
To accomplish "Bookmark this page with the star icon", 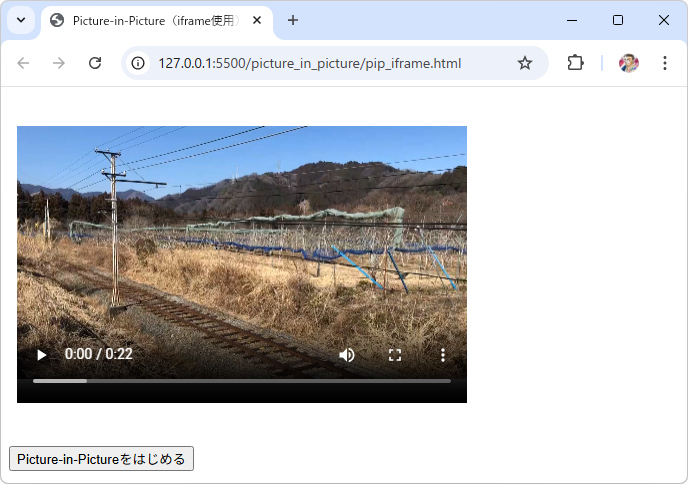I will tap(525, 63).
